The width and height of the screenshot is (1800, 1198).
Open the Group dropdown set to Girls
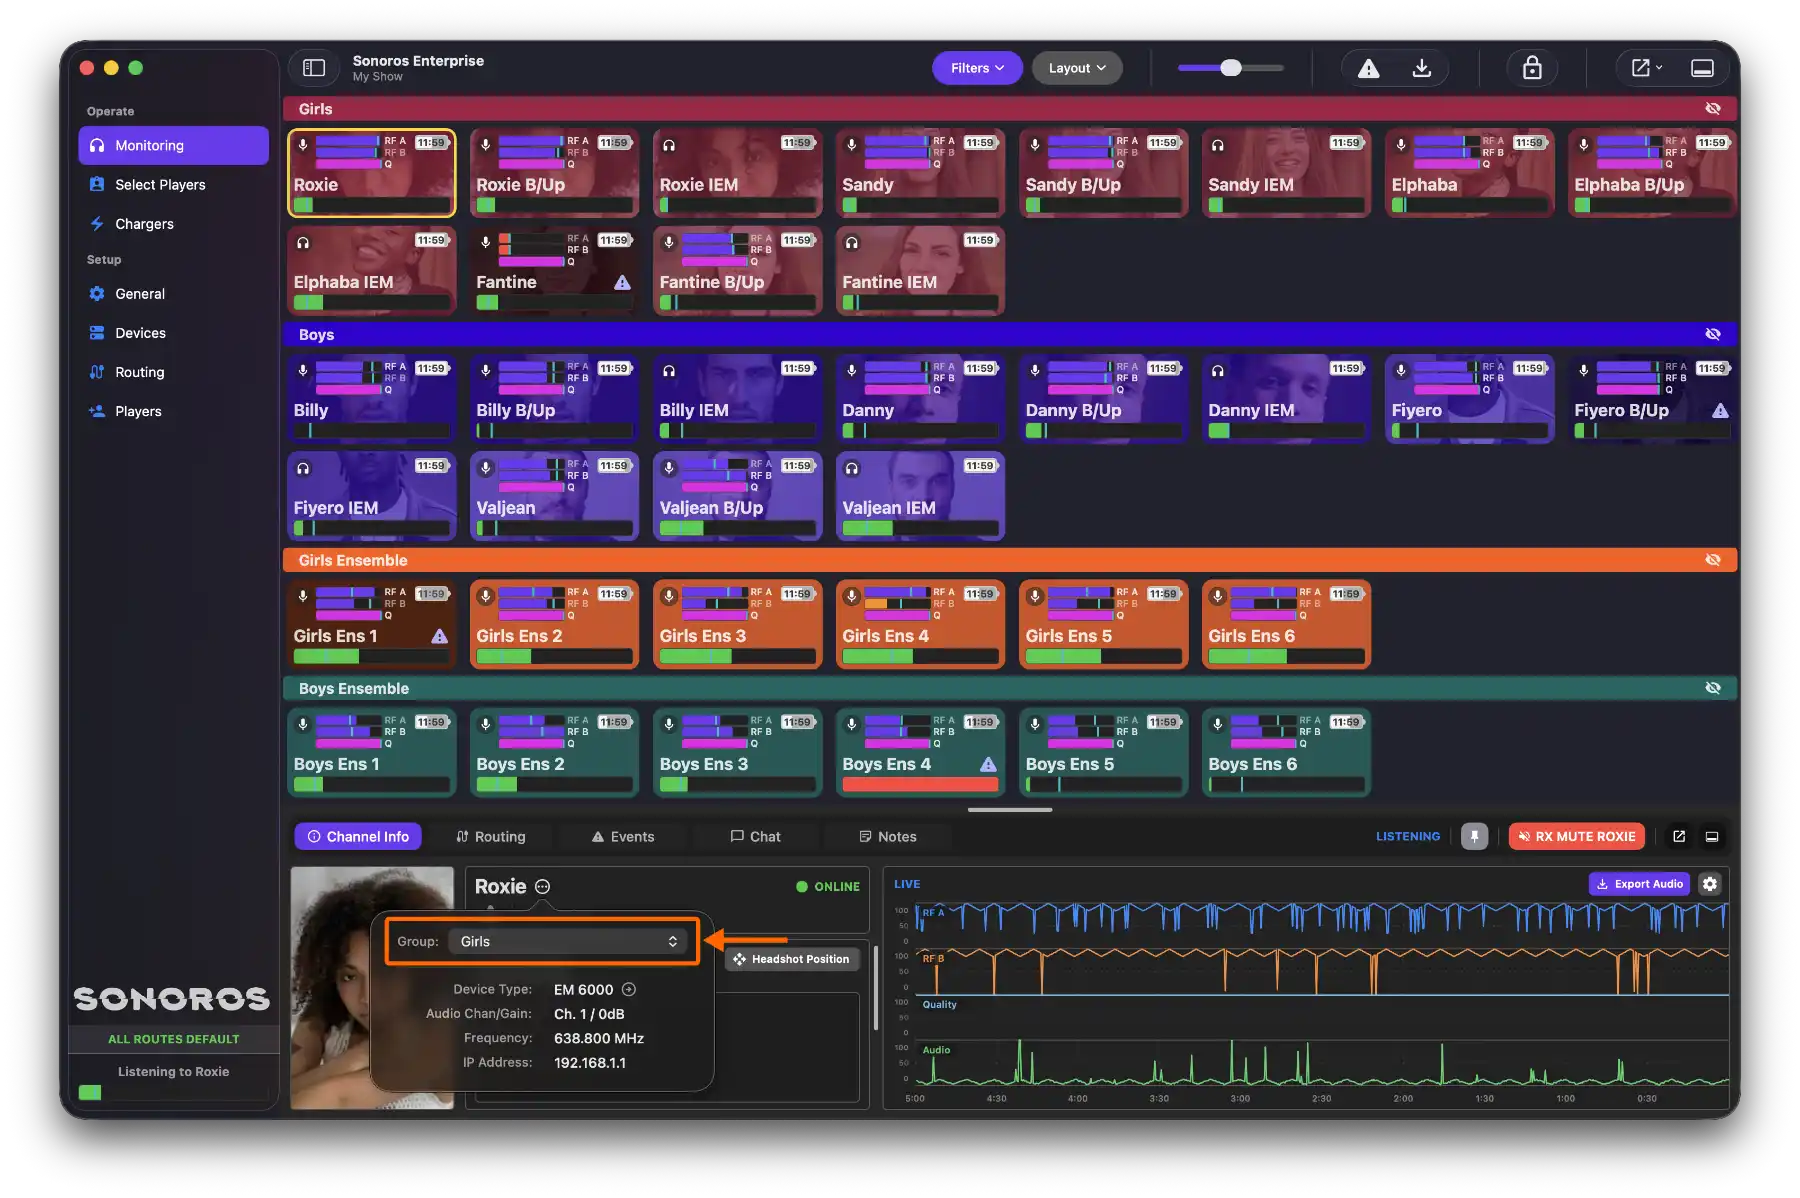pos(569,942)
